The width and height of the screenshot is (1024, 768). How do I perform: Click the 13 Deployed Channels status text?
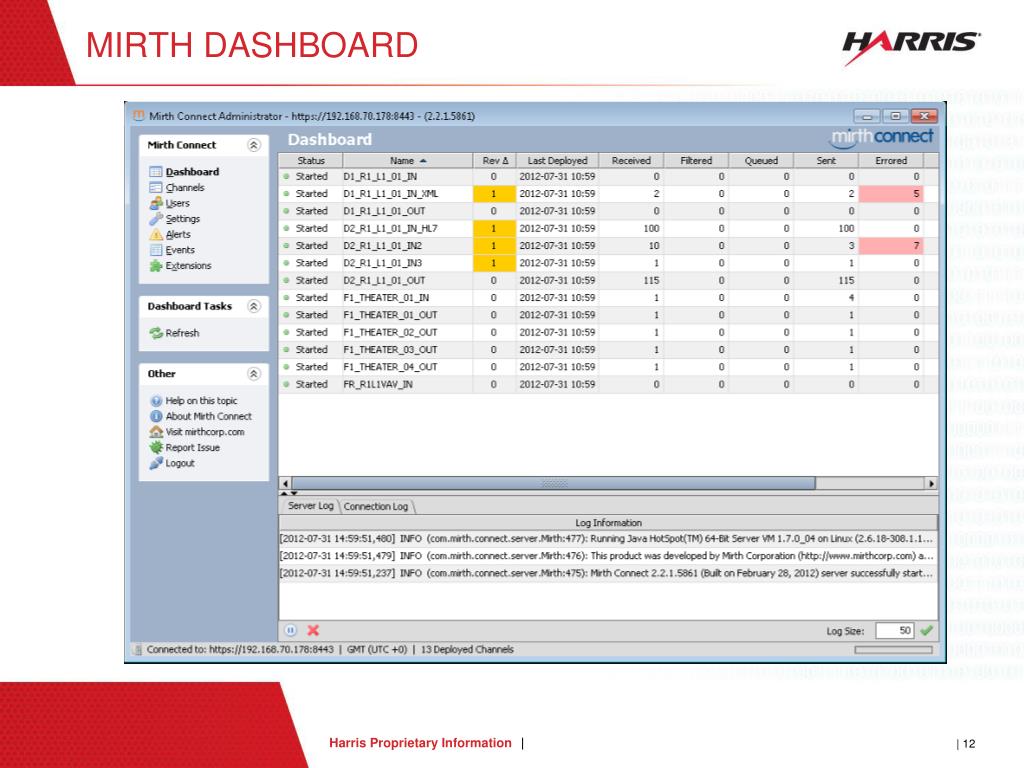click(467, 650)
